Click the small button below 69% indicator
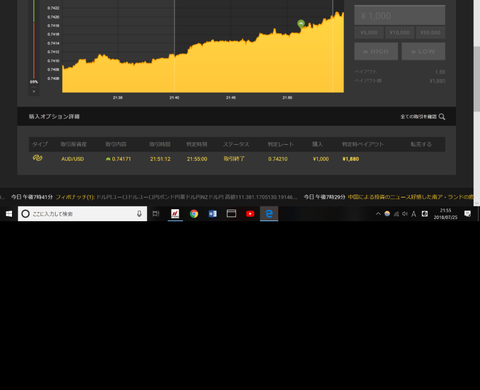480x390 pixels. tap(34, 91)
